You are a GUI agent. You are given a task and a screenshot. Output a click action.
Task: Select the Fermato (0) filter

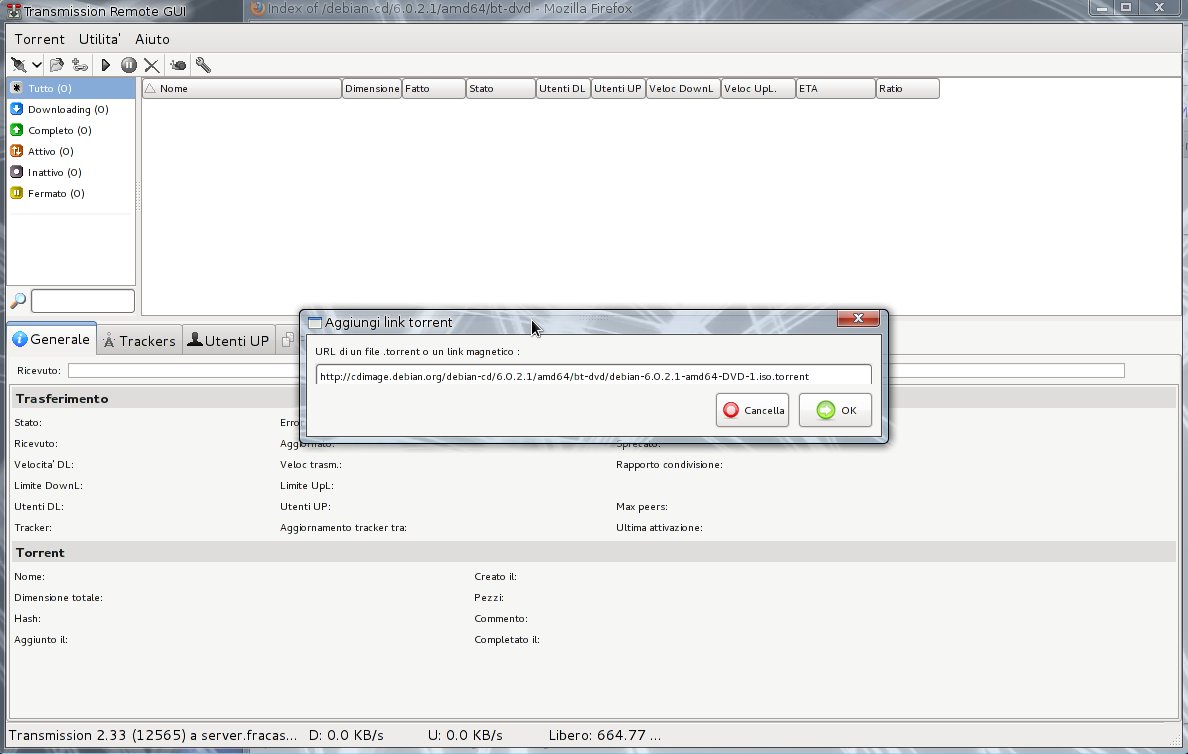coord(71,193)
